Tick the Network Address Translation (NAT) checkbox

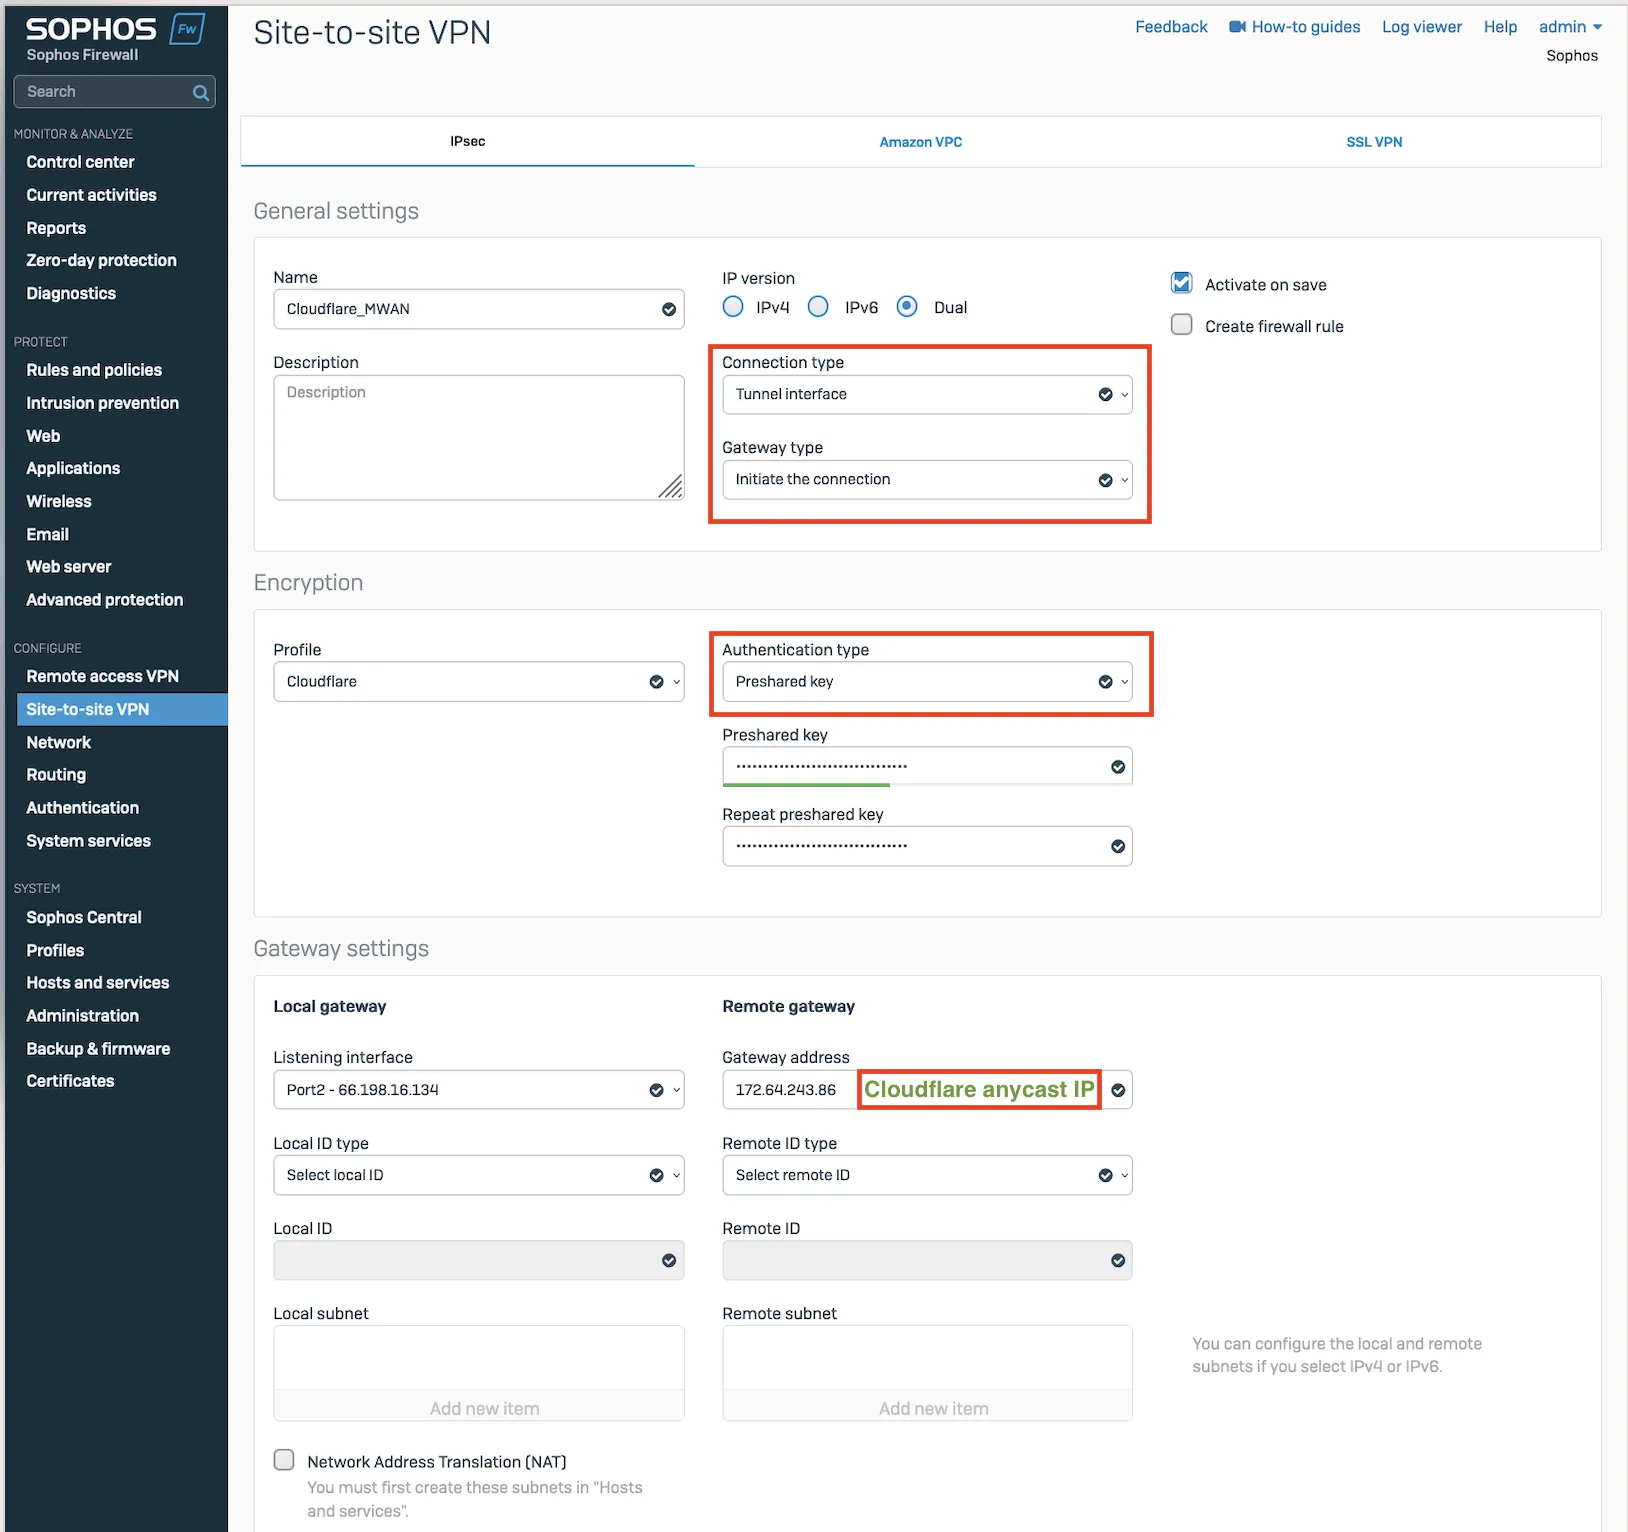(284, 1460)
